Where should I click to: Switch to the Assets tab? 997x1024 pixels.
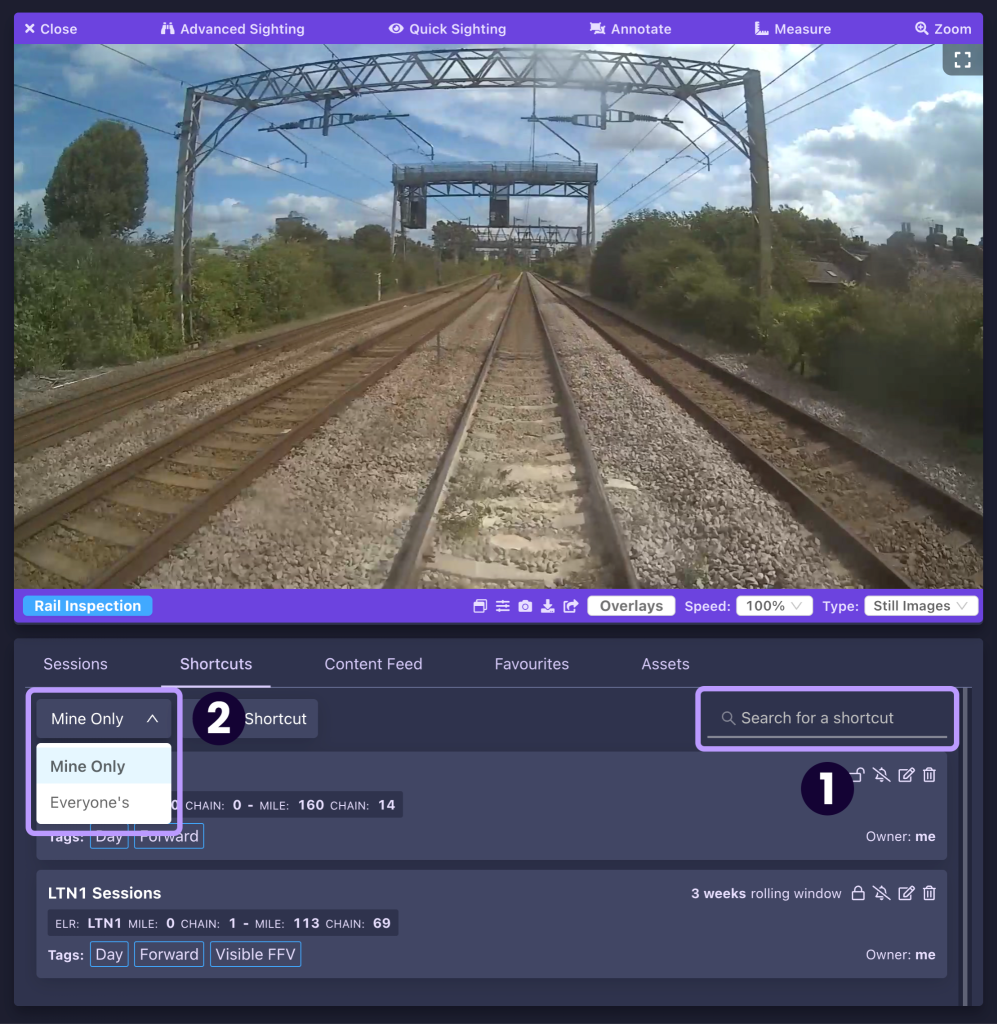click(x=665, y=664)
